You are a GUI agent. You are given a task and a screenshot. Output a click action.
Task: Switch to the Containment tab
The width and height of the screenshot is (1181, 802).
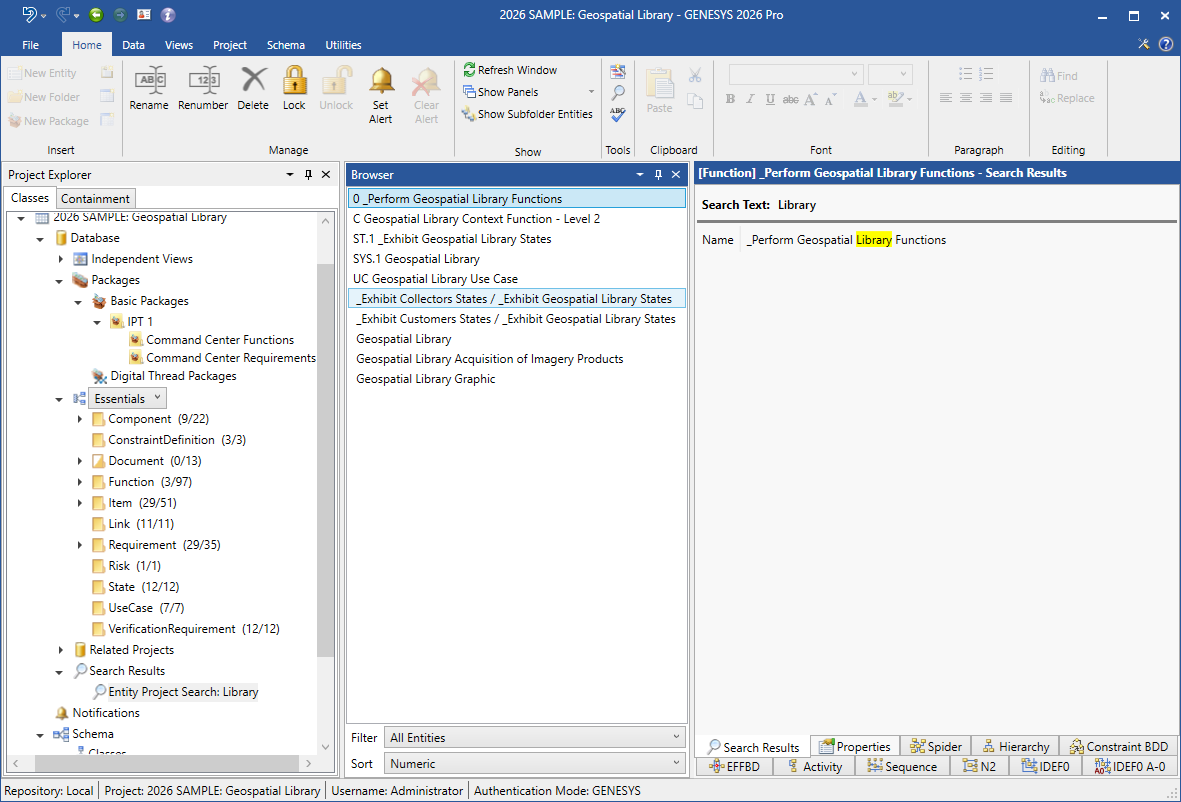pos(95,198)
